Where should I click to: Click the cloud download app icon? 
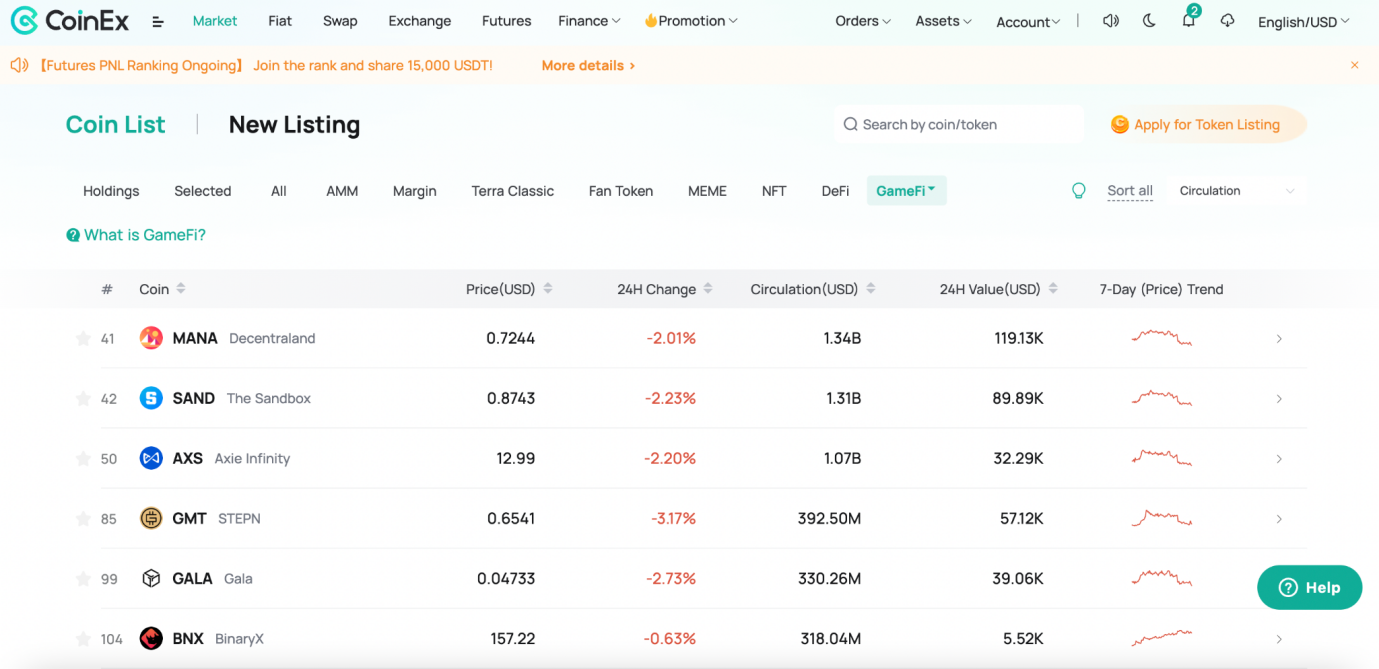1227,21
